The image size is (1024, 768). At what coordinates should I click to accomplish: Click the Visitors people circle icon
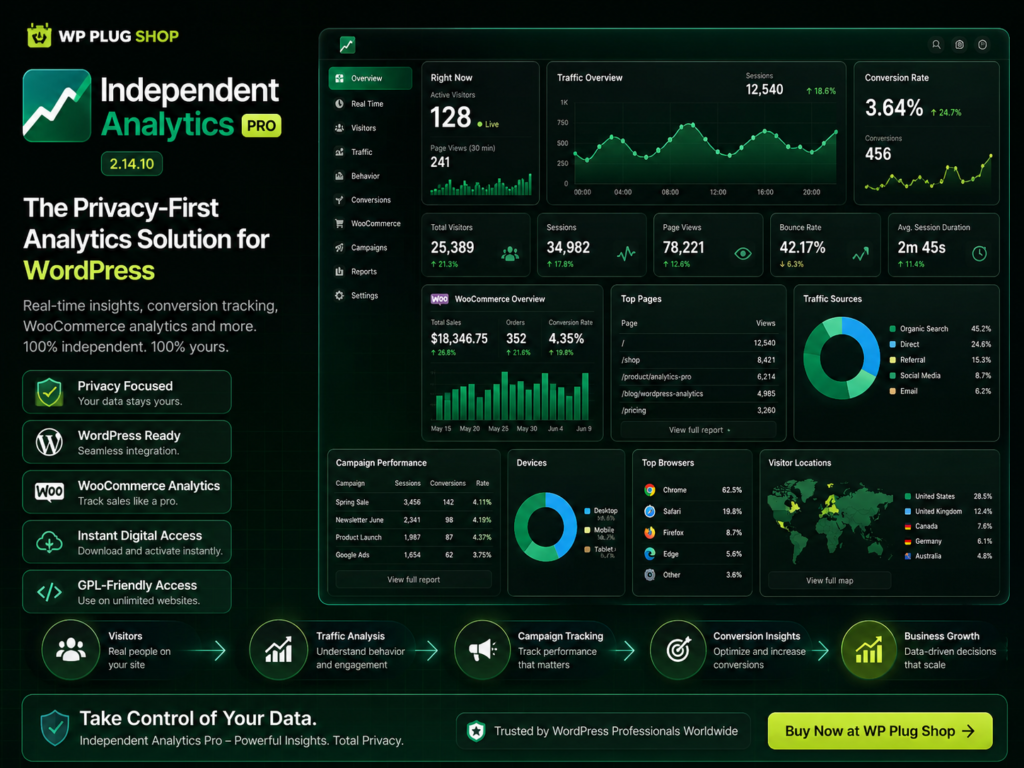tap(71, 650)
